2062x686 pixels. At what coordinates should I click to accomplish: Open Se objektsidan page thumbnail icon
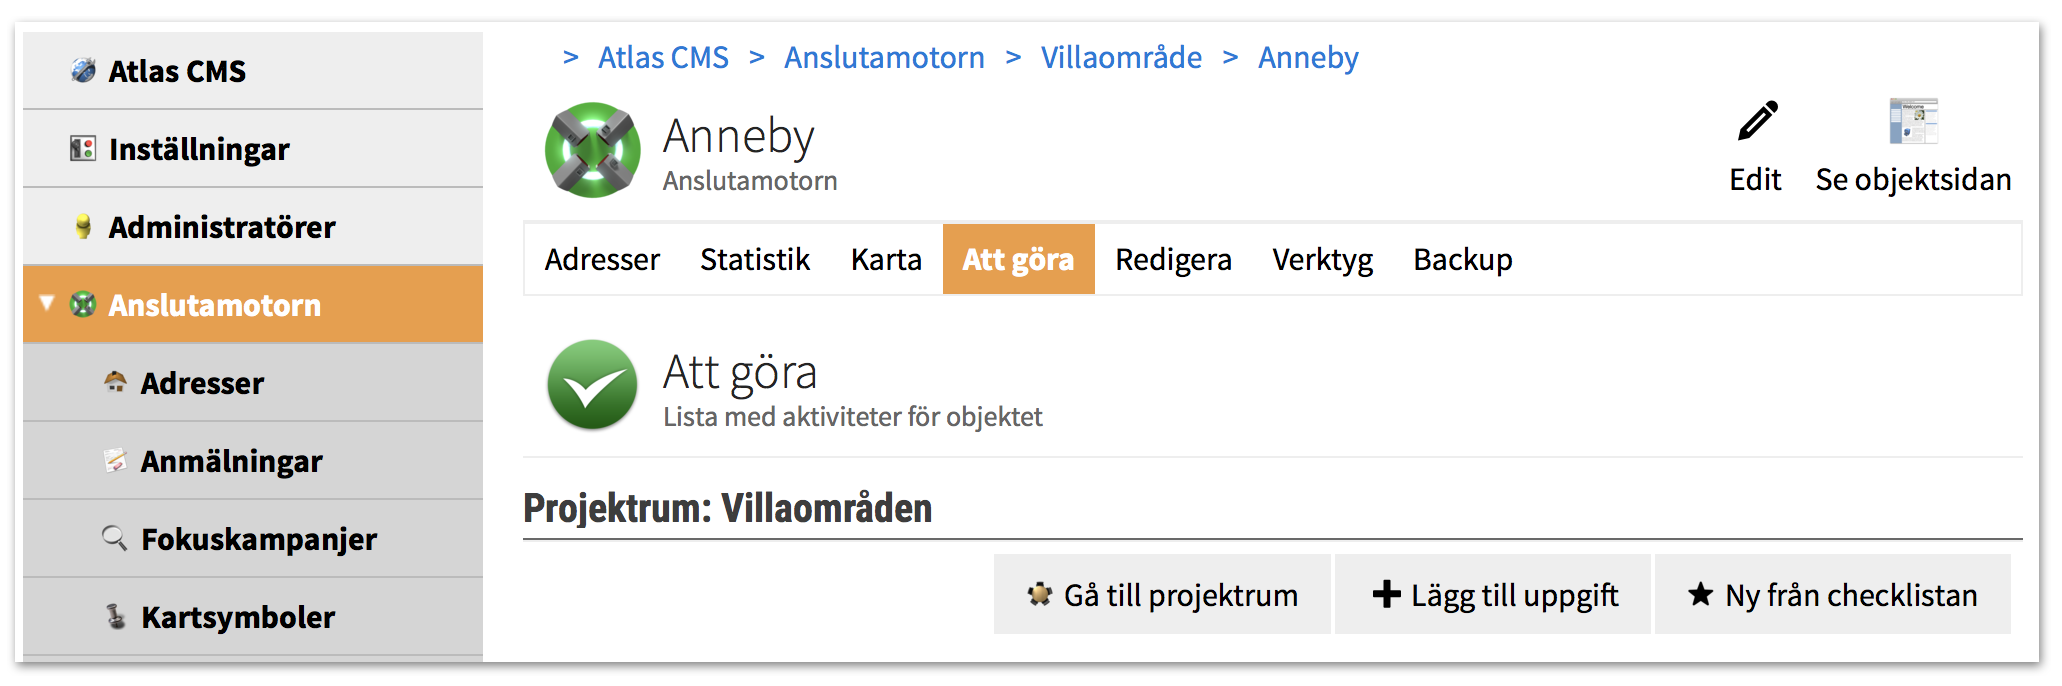click(1913, 121)
